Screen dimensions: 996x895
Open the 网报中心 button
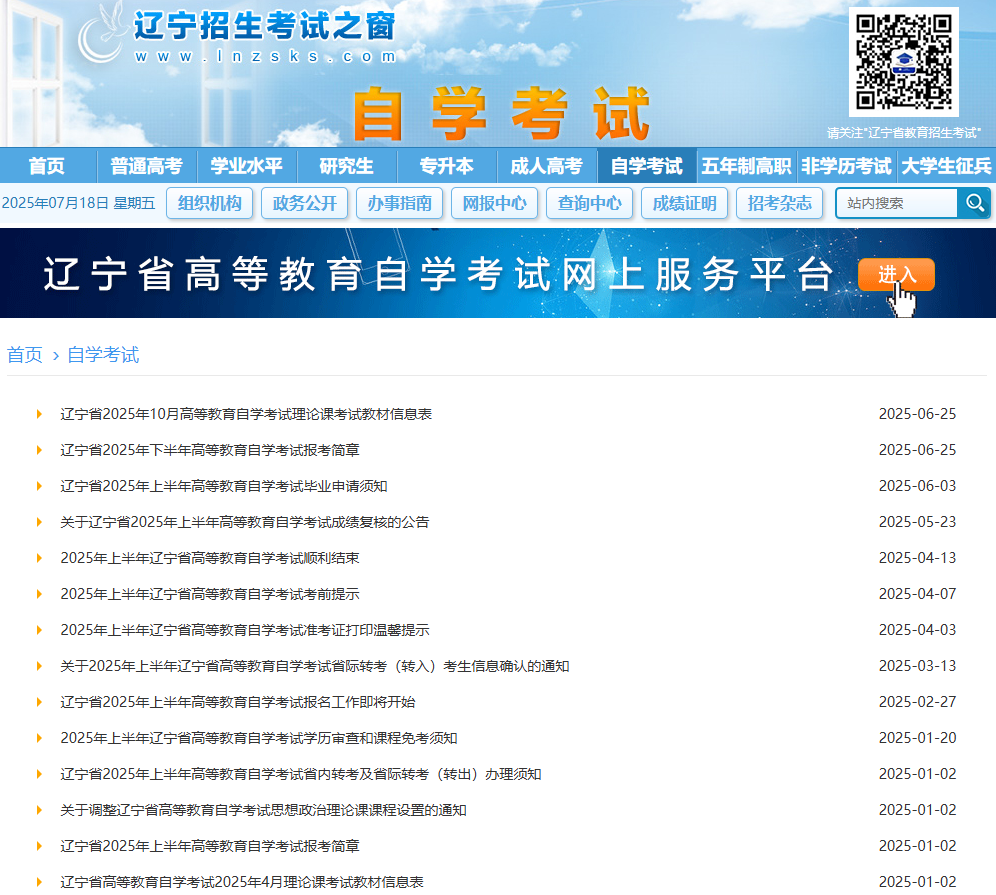pos(495,203)
